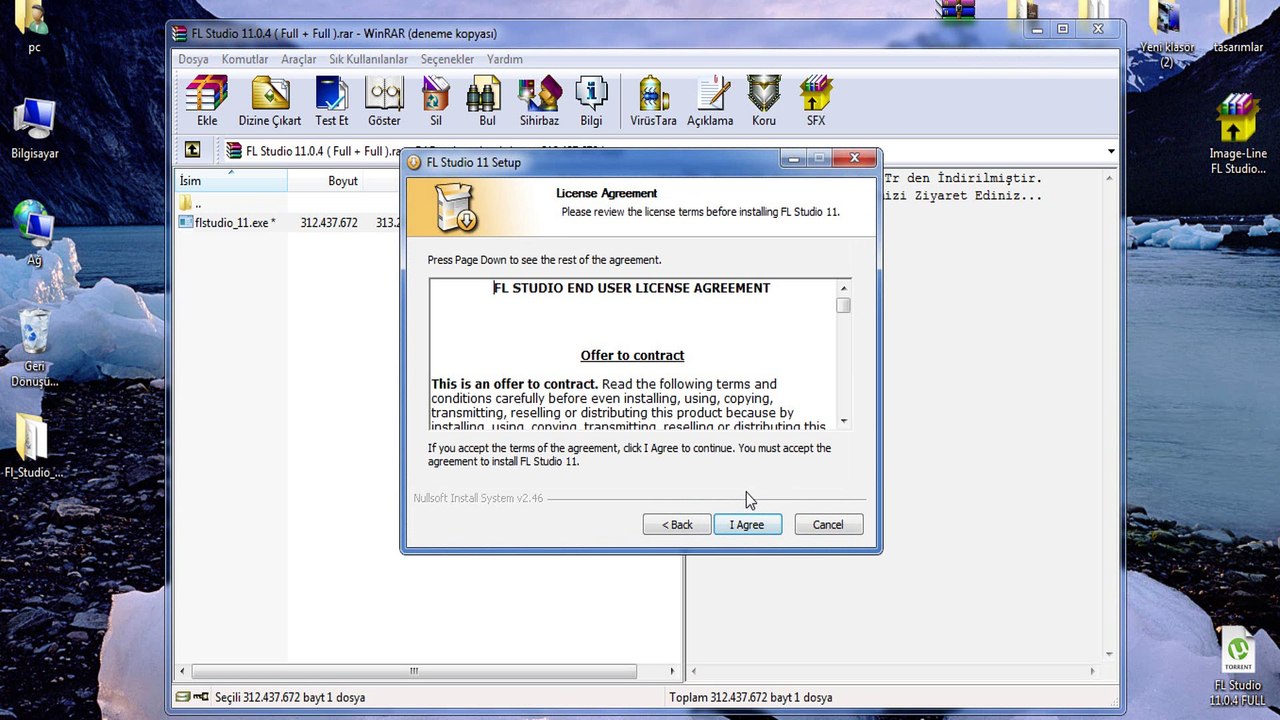Image resolution: width=1280 pixels, height=720 pixels.
Task: Click the Koru protect icon
Action: click(x=764, y=102)
